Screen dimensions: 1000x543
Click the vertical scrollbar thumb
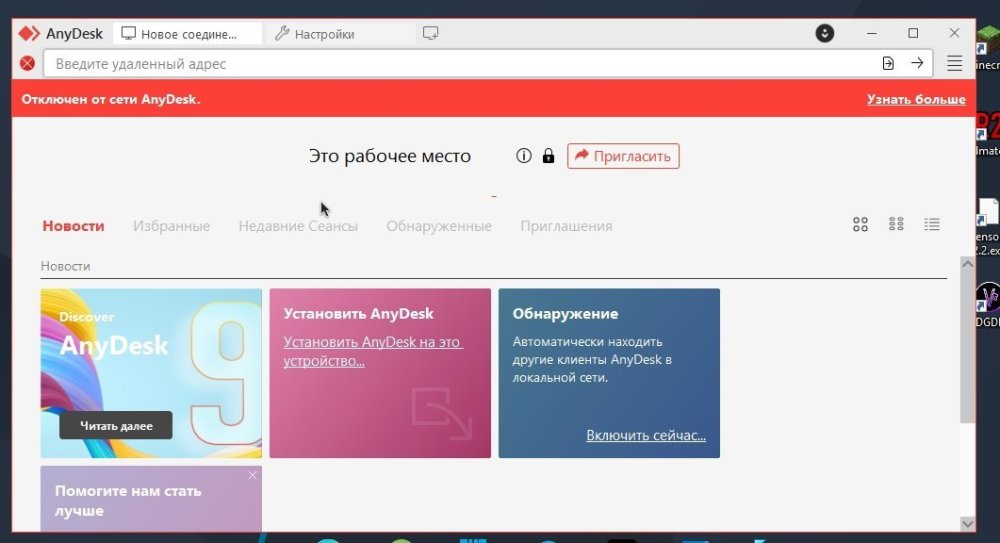click(967, 347)
